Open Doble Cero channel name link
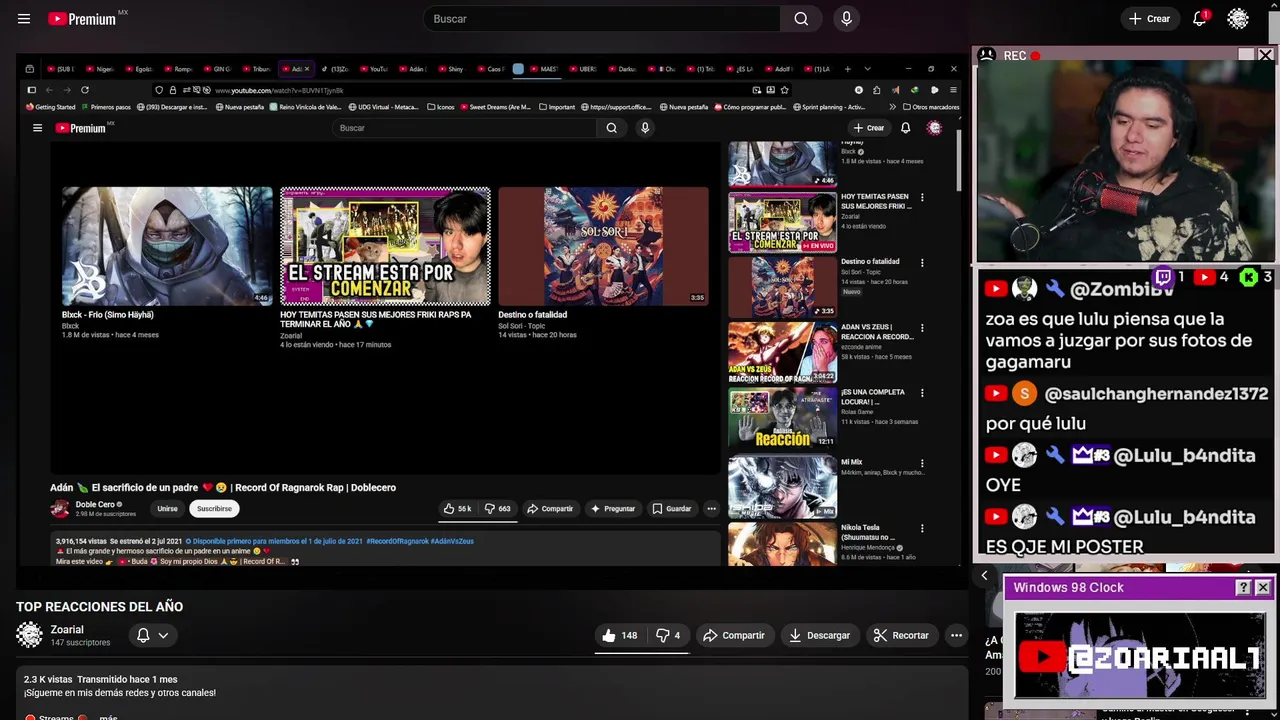 96,505
